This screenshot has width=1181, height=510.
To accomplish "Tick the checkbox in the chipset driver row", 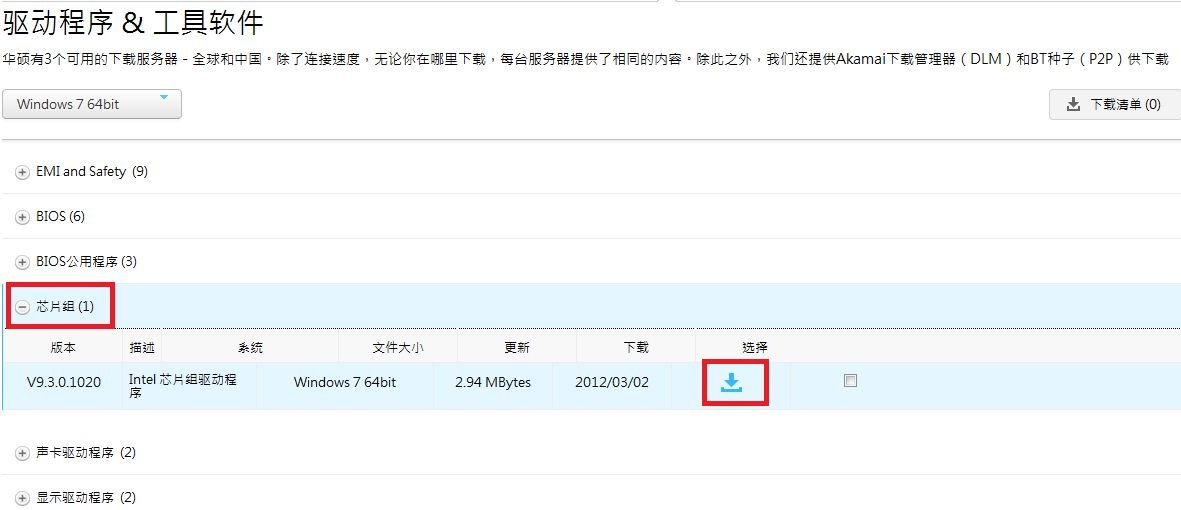I will 850,381.
